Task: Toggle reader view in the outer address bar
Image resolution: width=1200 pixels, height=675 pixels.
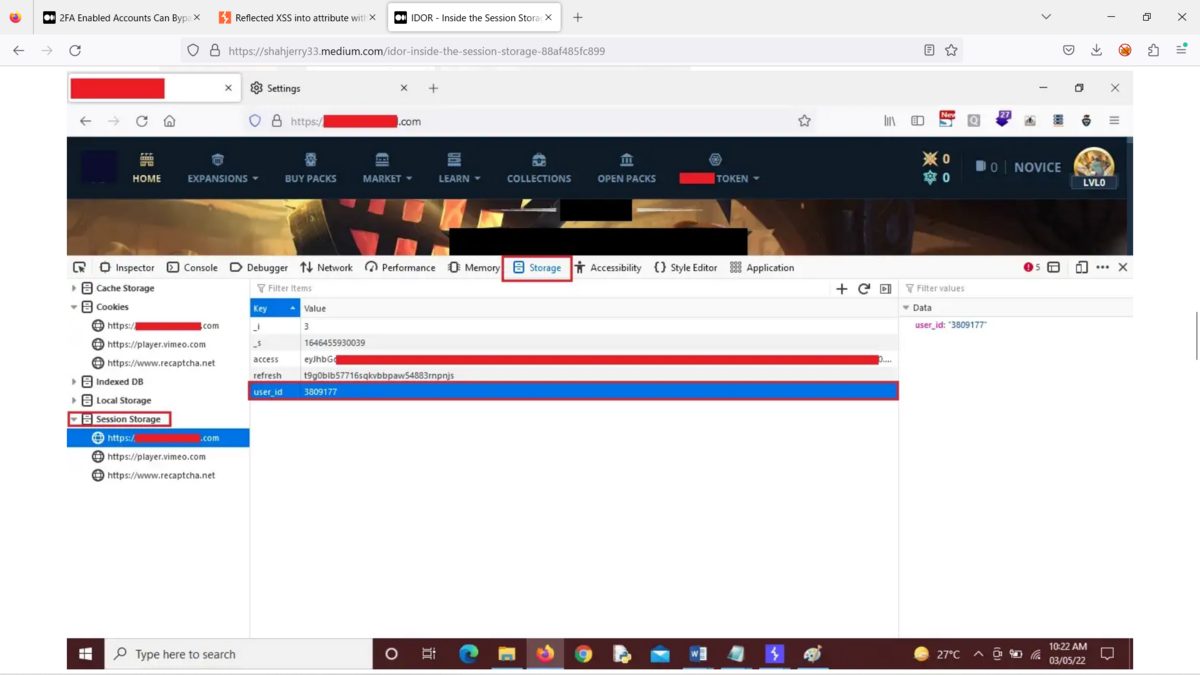Action: [929, 50]
